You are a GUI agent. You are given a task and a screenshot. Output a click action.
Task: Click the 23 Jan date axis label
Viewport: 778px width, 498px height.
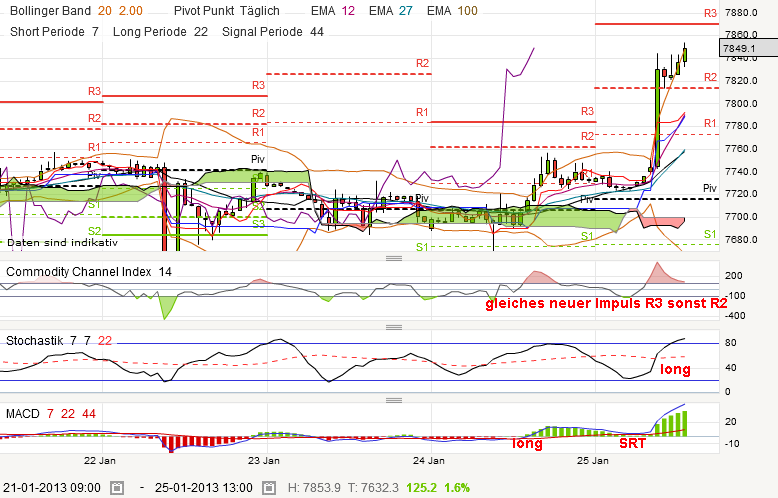[264, 460]
